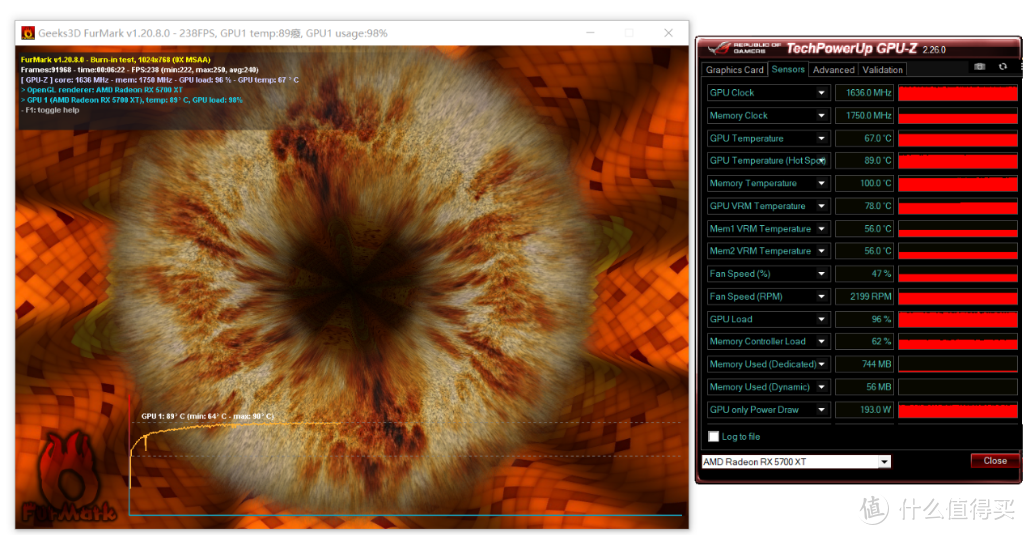Open the Memory Used (Dynamic) dropdown
Viewport: 1026px width, 535px height.
(821, 387)
